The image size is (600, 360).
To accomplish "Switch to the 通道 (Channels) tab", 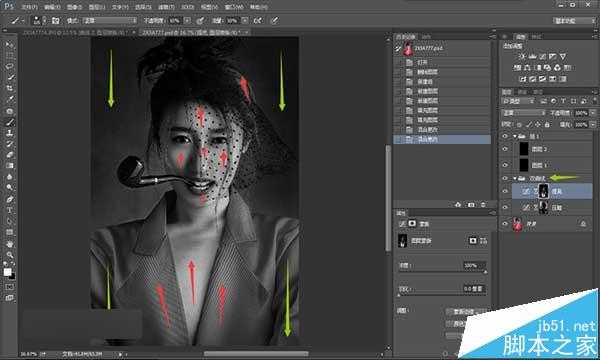I will pos(522,92).
